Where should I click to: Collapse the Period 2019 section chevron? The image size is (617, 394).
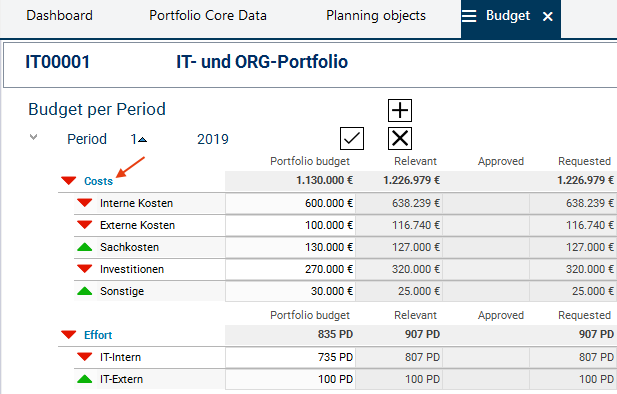pyautogui.click(x=34, y=137)
